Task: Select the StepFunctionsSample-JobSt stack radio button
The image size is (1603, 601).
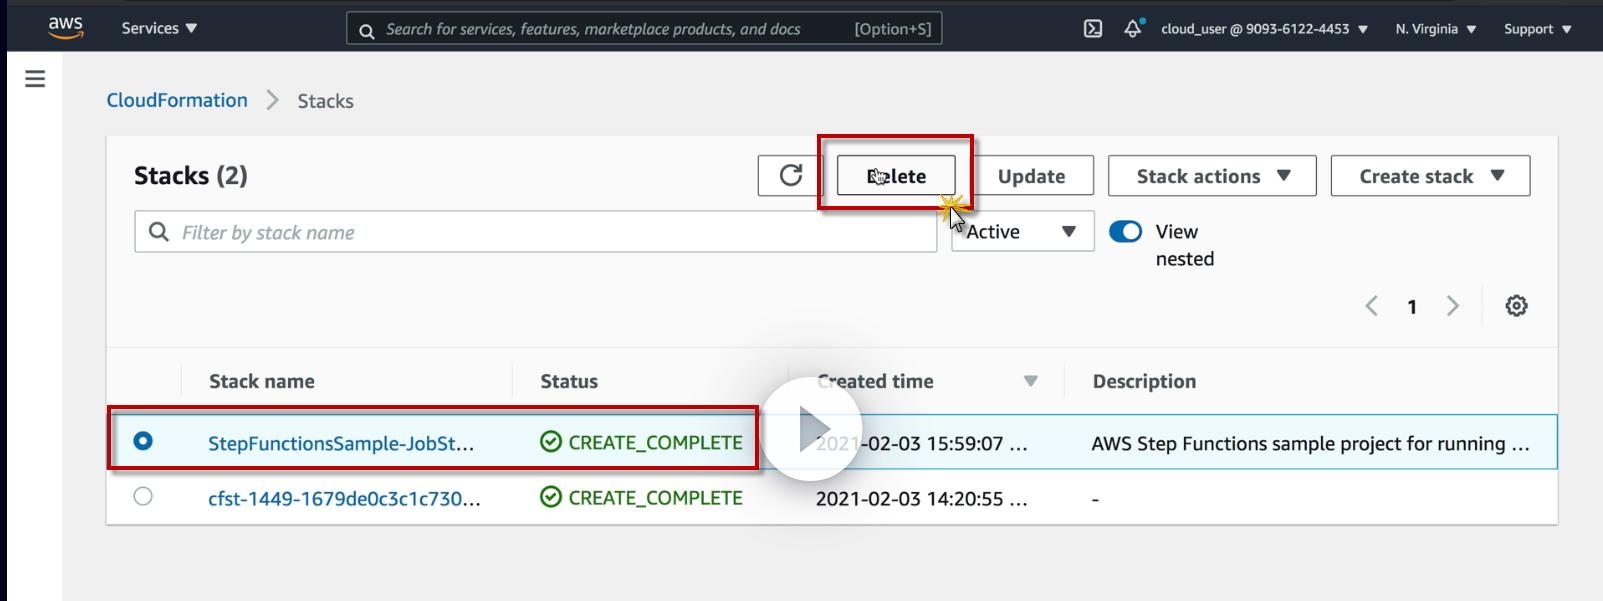Action: pos(143,441)
